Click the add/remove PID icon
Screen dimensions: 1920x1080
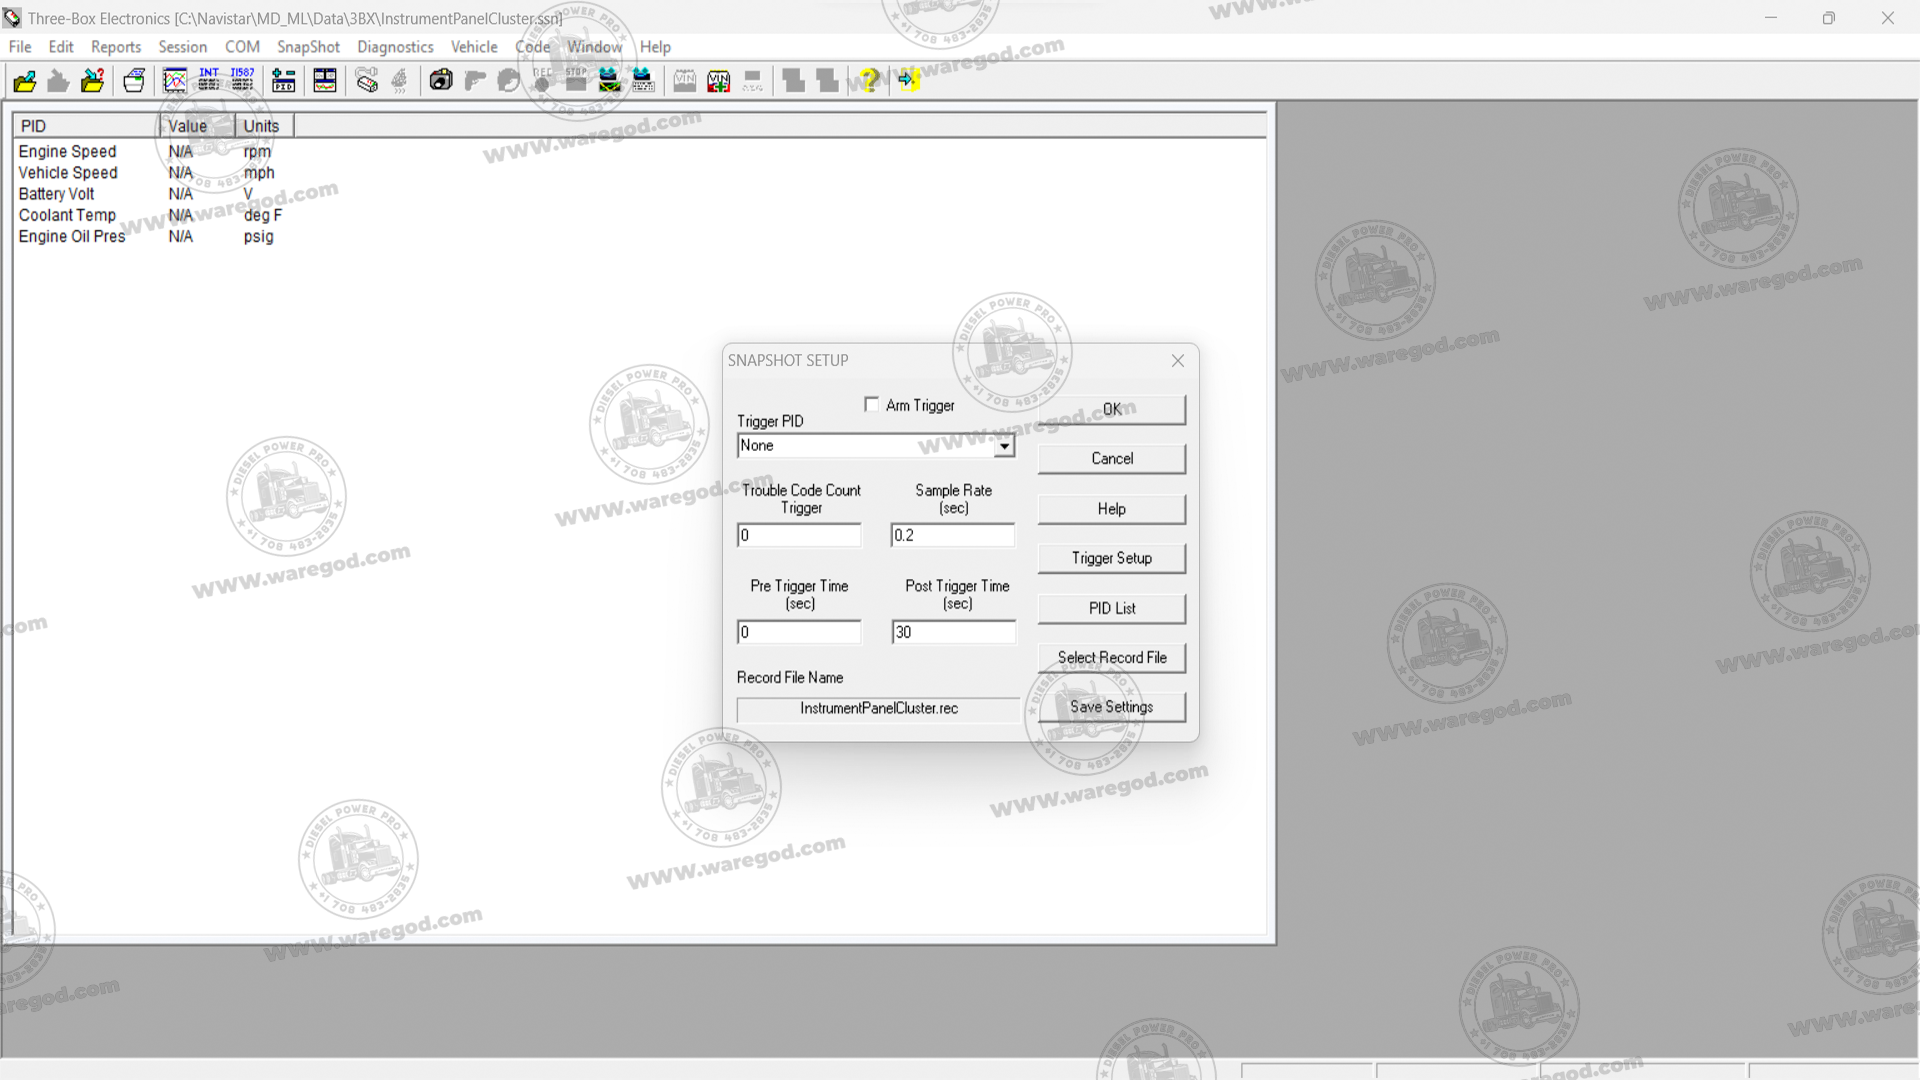(284, 81)
